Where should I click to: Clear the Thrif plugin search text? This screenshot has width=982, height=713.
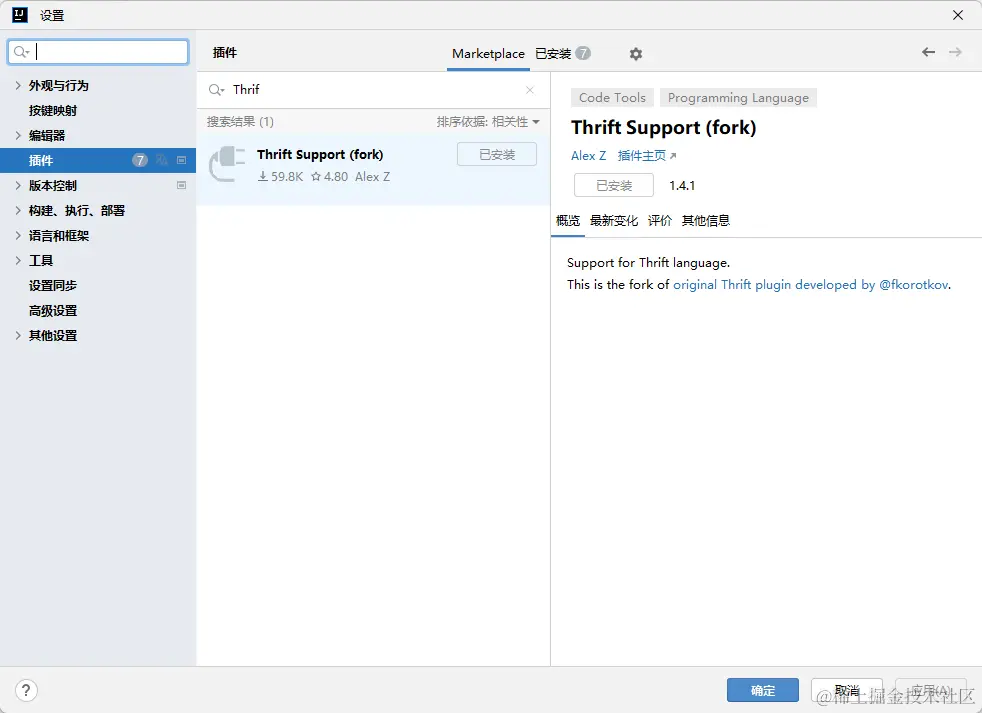530,90
